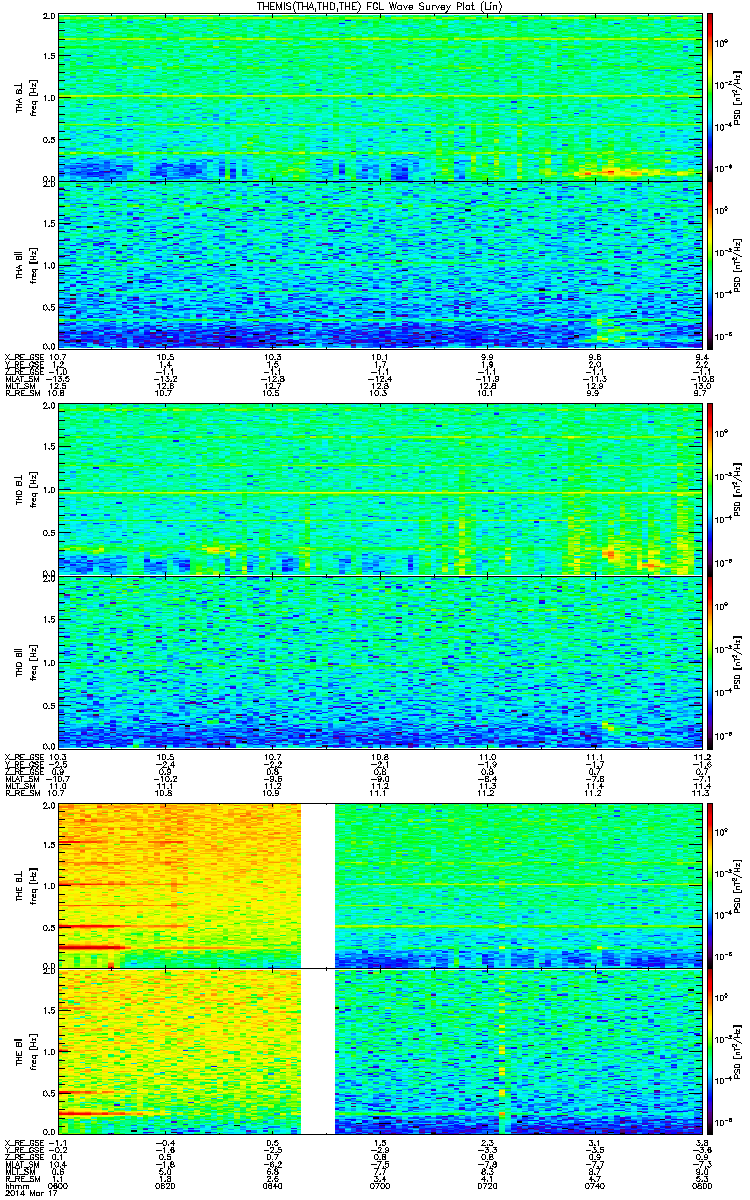Select the THA B-perpendicular spectrogram panel
The width and height of the screenshot is (750, 1200).
click(381, 97)
